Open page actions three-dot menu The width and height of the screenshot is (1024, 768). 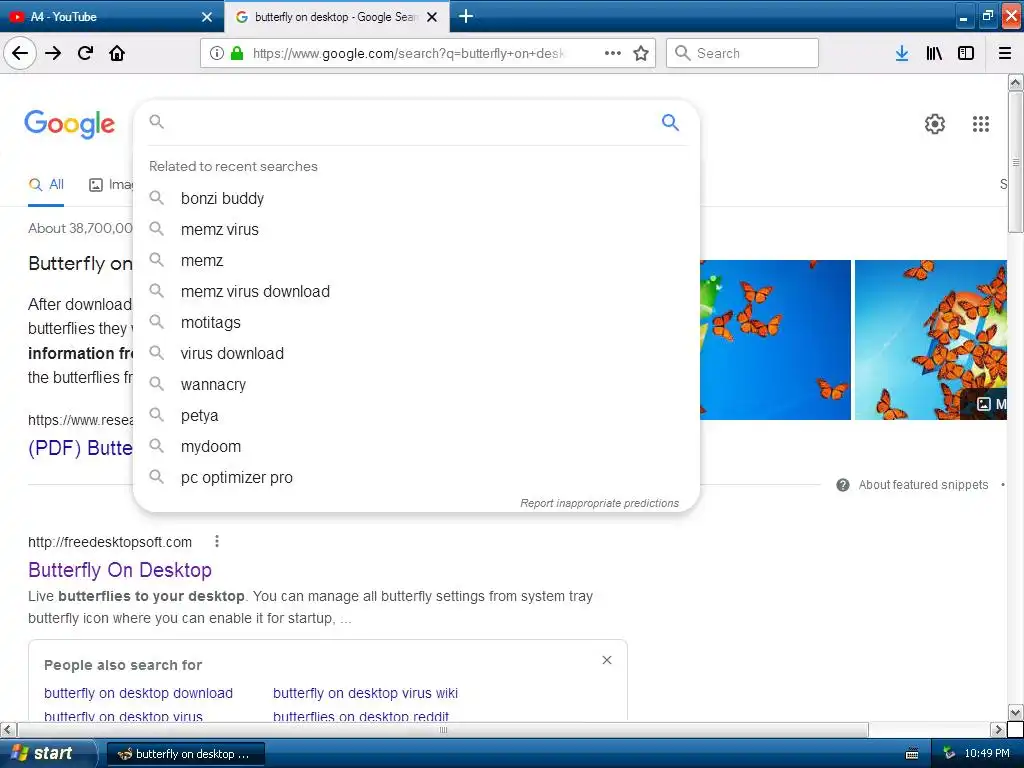click(x=613, y=53)
